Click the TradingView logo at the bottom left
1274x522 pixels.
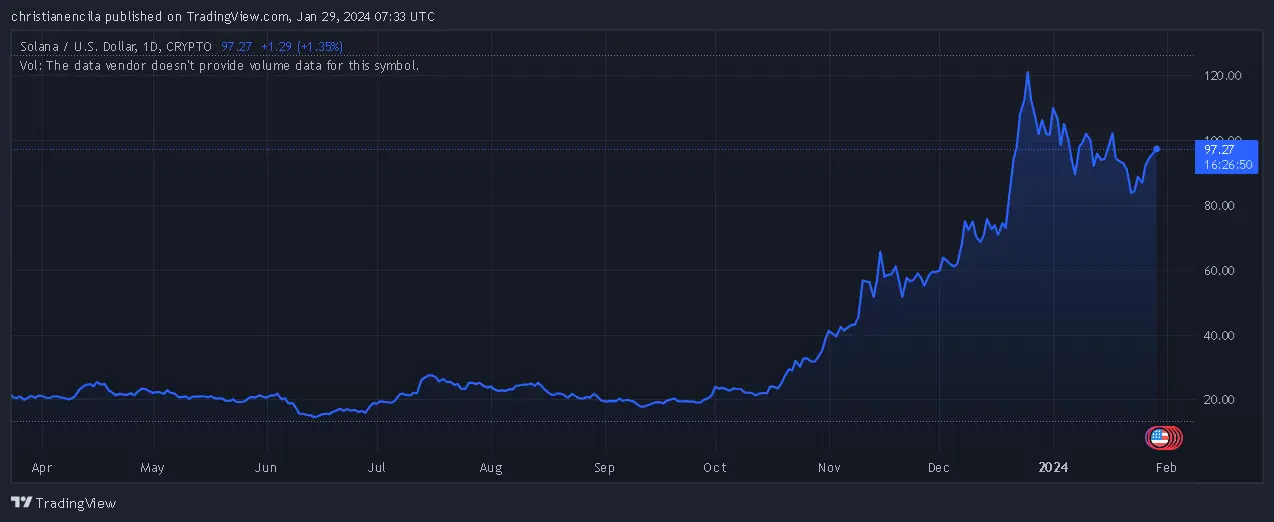[x=63, y=502]
